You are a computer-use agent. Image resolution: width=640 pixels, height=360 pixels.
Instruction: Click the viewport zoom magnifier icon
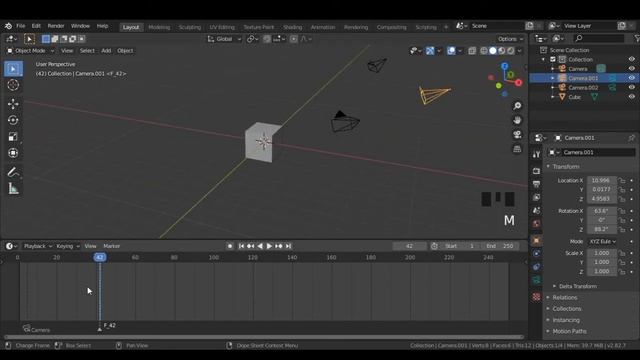pyautogui.click(x=517, y=106)
